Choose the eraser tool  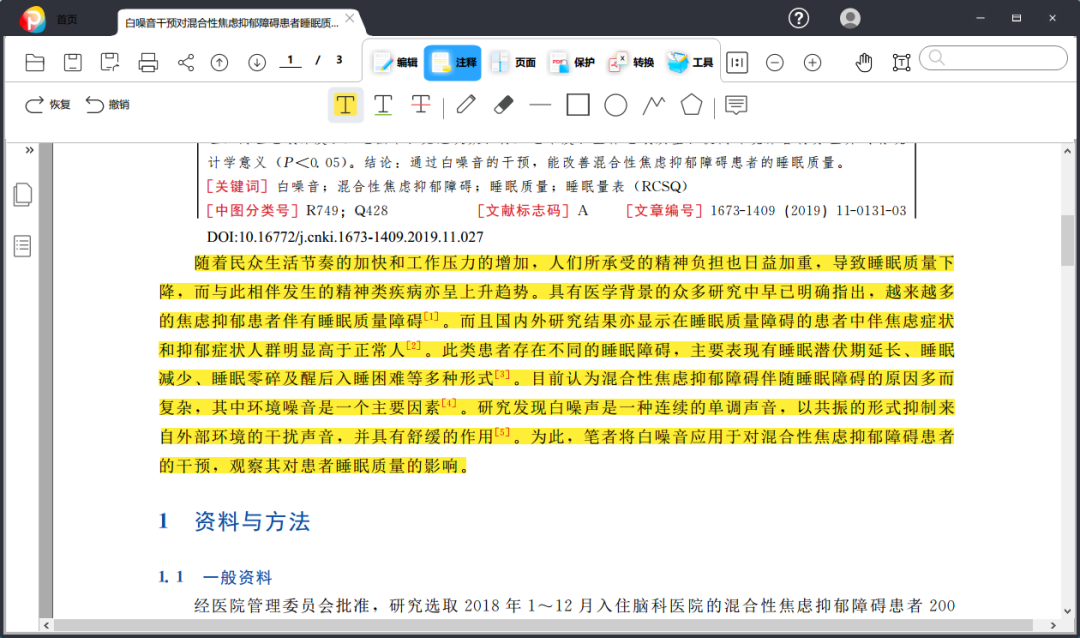[x=503, y=105]
